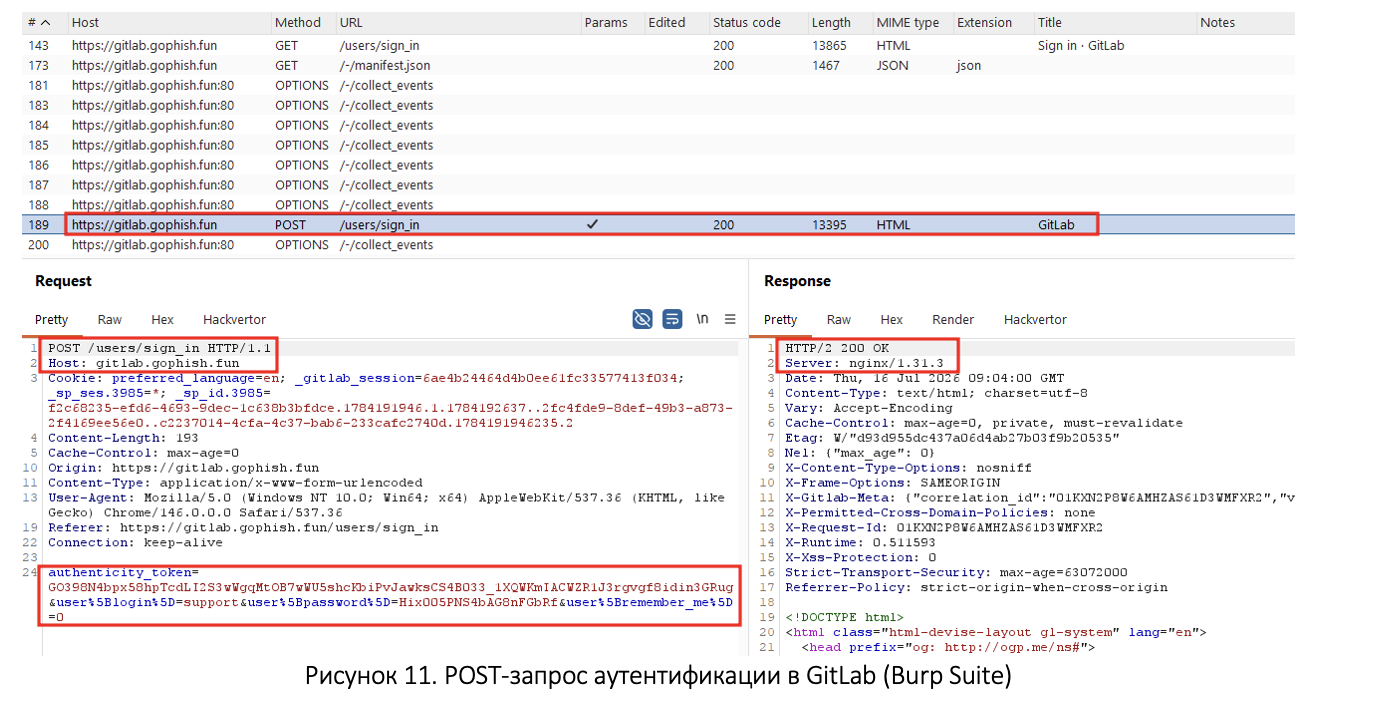
Task: Open the Pretty tab in Response panel
Action: tap(781, 320)
